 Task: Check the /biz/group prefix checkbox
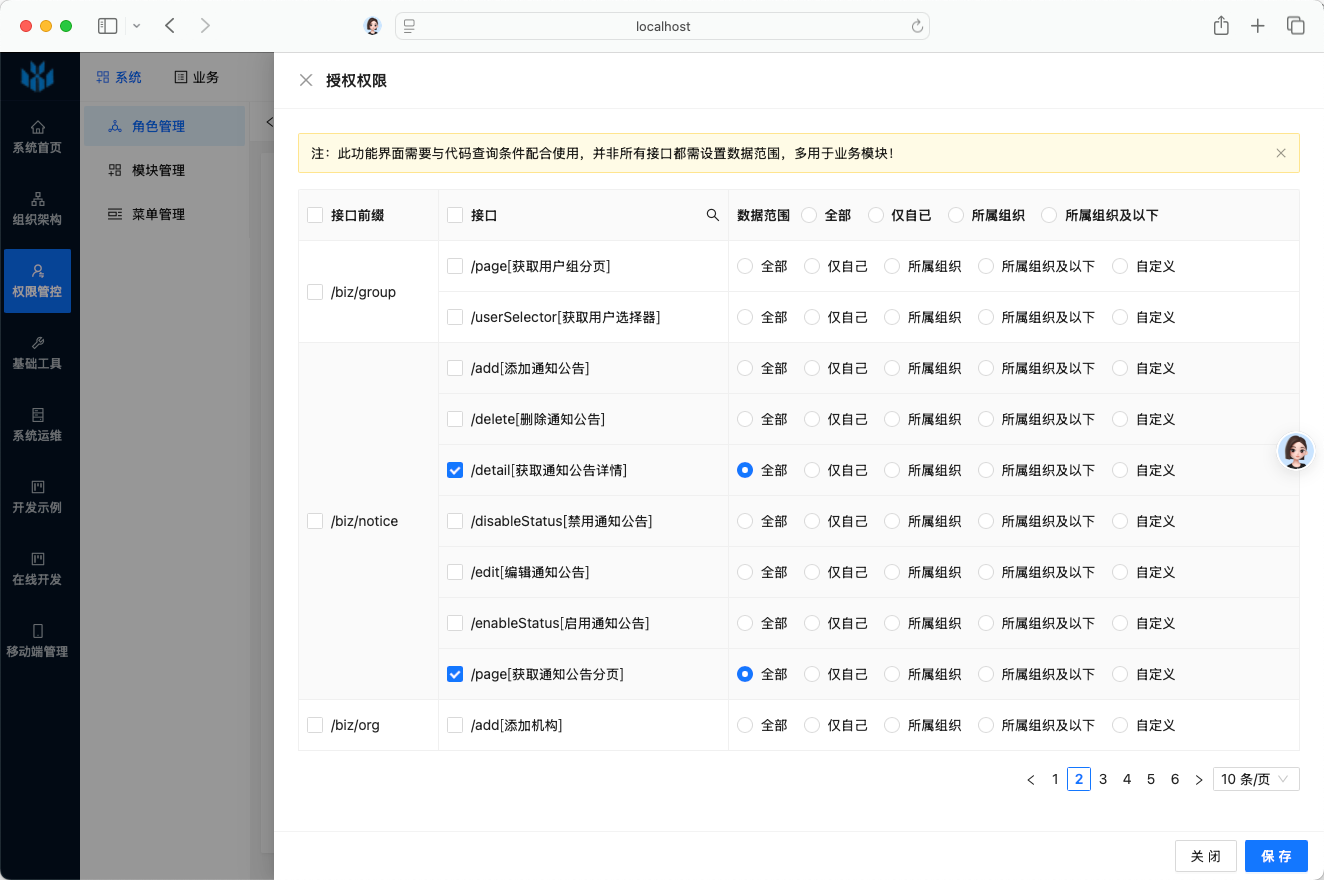pos(315,292)
